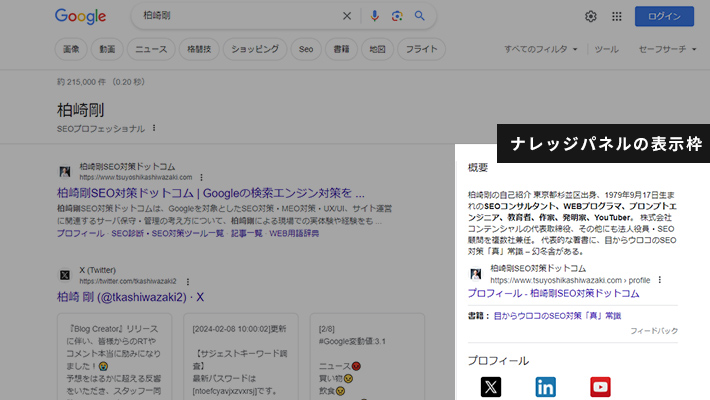Open the #Google変動値 3.1 tweet card
This screenshot has width=710, height=400.
tap(367, 357)
